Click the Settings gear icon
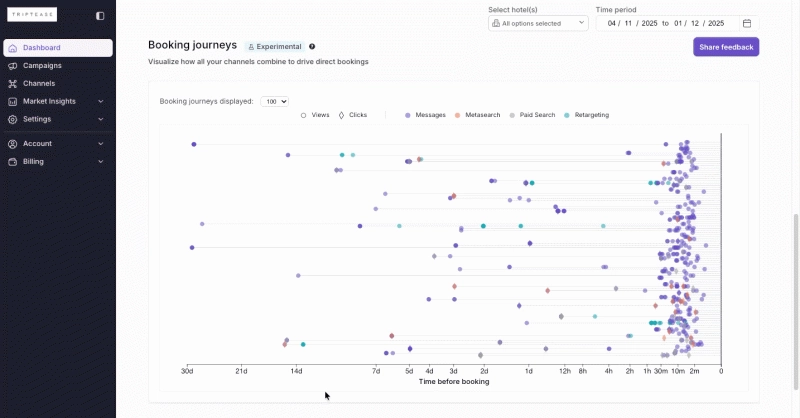The height and width of the screenshot is (418, 800). 13,120
